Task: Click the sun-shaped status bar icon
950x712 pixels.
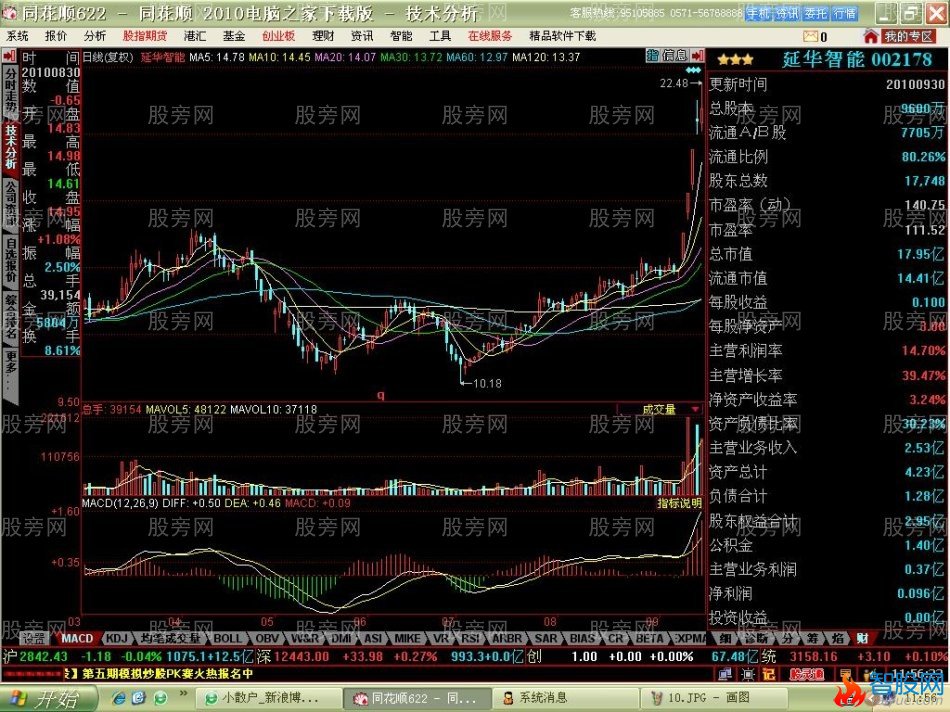Action: point(748,674)
